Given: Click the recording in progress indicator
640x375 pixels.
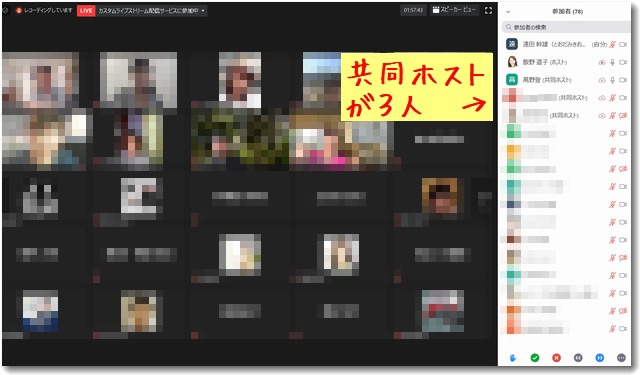Looking at the screenshot, I should 44,10.
